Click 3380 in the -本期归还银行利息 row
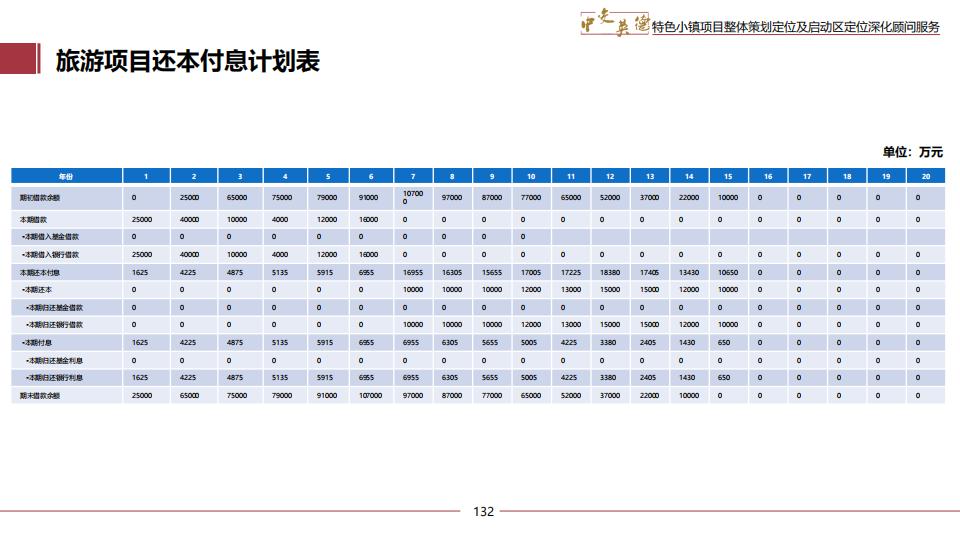960x540 pixels. pyautogui.click(x=608, y=378)
